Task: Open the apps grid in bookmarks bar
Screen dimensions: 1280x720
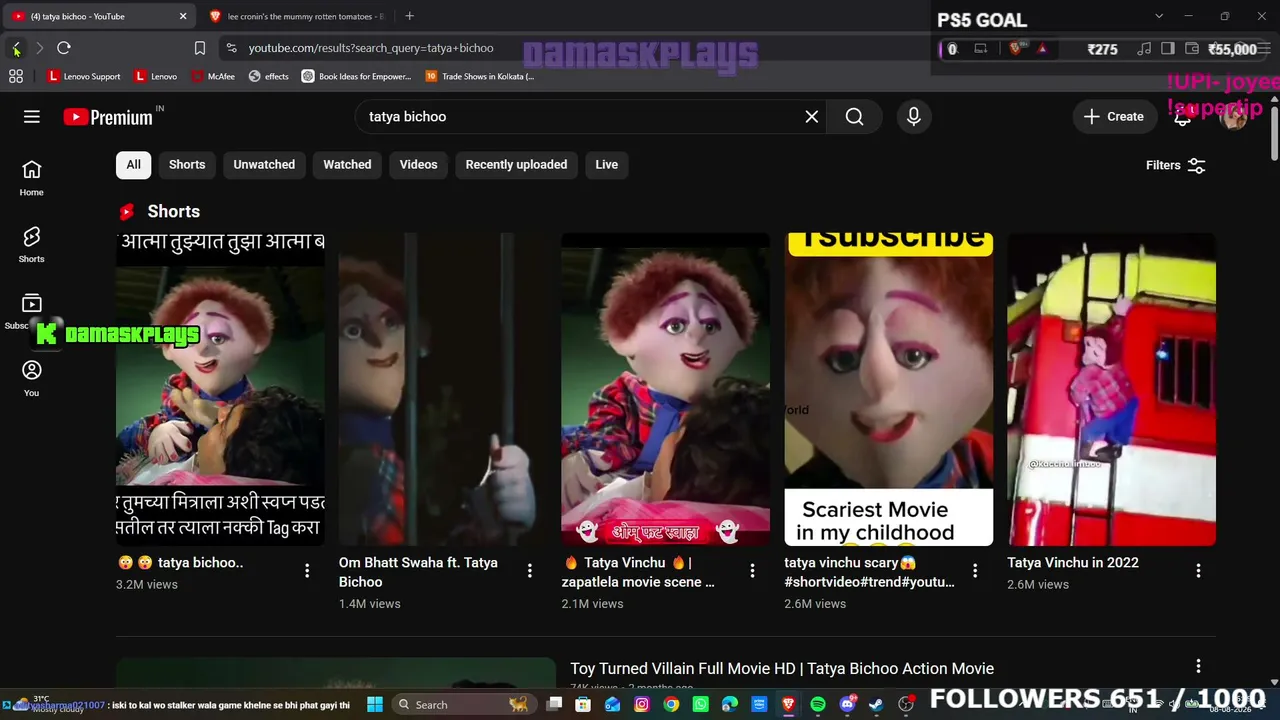Action: coord(16,76)
